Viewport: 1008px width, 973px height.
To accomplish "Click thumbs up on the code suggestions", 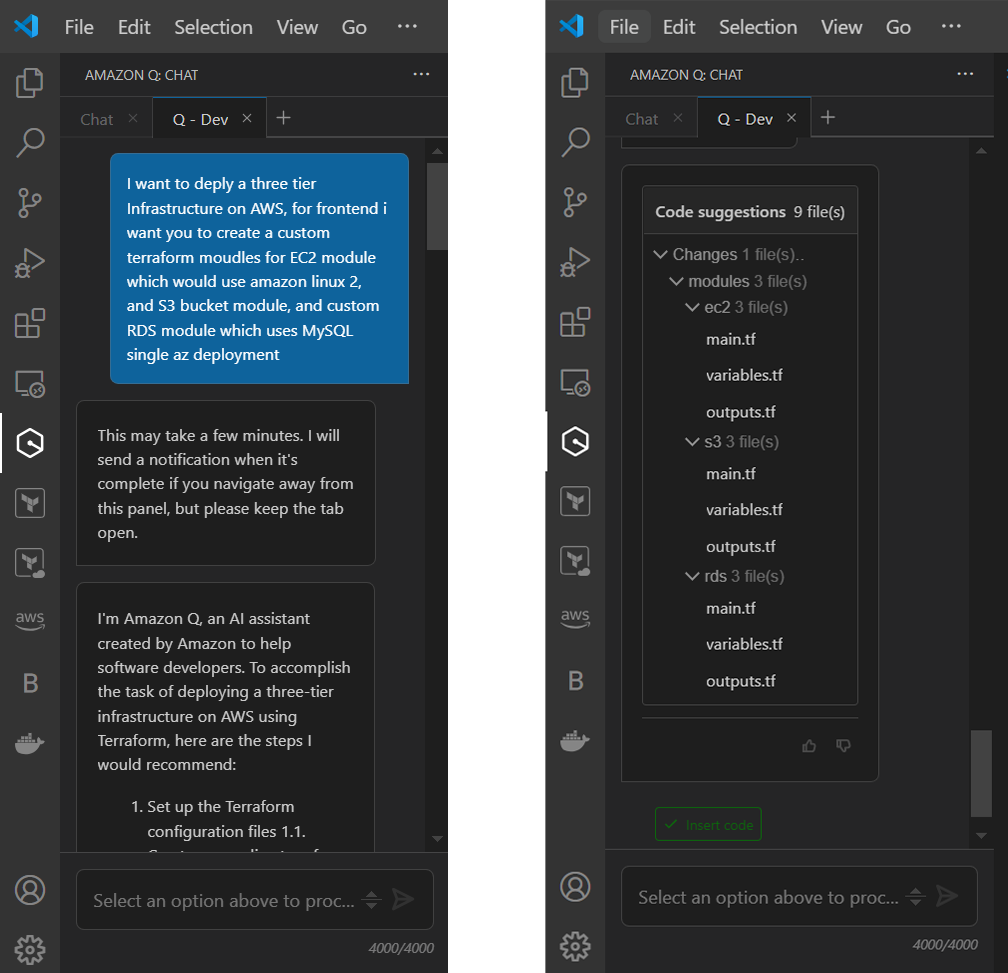I will click(809, 745).
